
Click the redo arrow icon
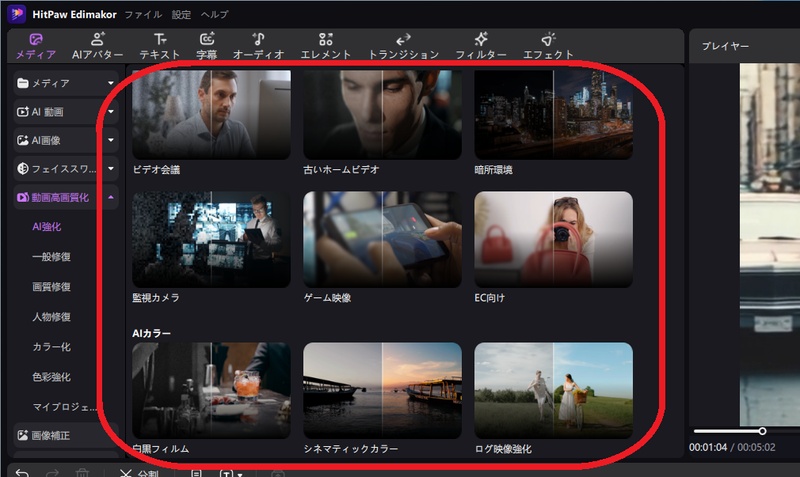click(x=52, y=473)
